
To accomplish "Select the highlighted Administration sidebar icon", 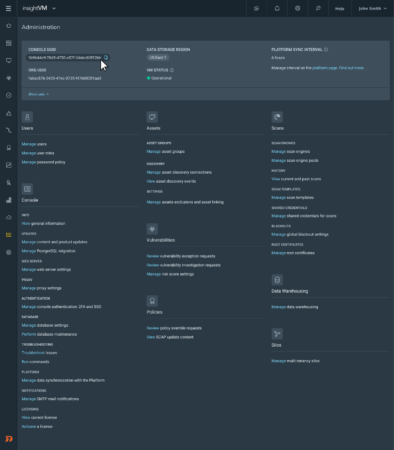I will tap(9, 235).
